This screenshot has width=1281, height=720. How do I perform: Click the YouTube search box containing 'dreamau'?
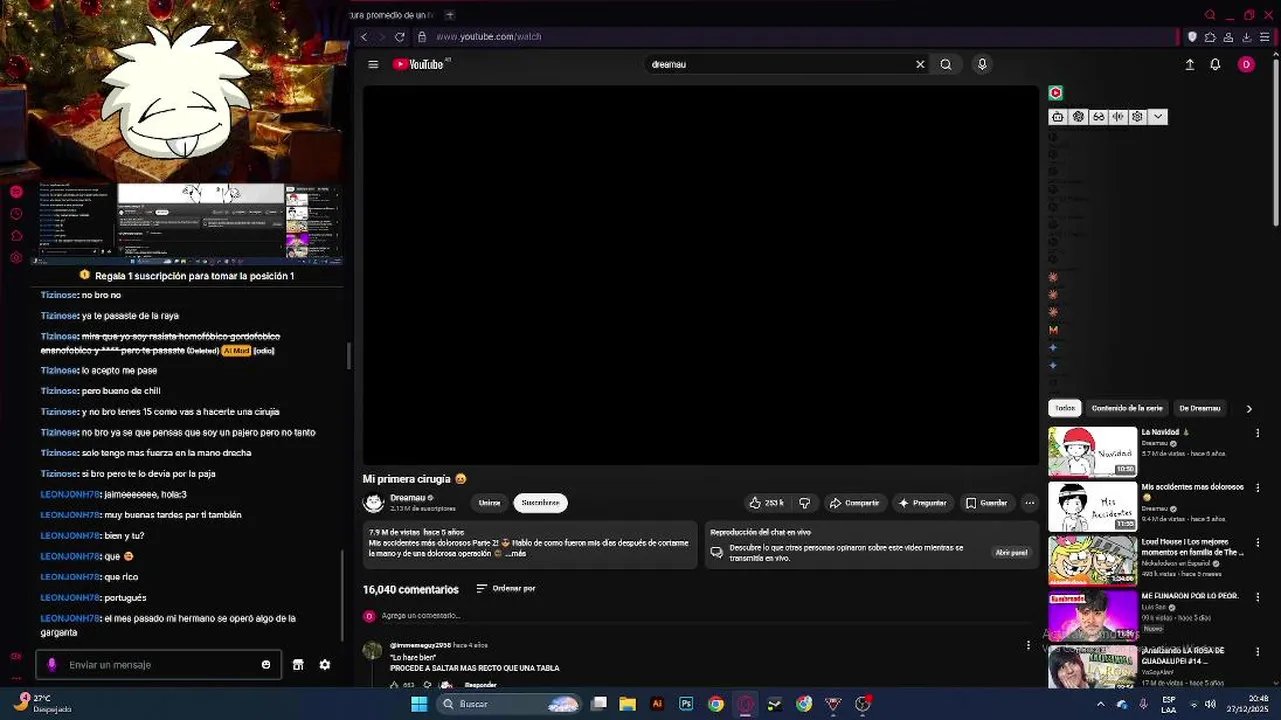pos(780,64)
